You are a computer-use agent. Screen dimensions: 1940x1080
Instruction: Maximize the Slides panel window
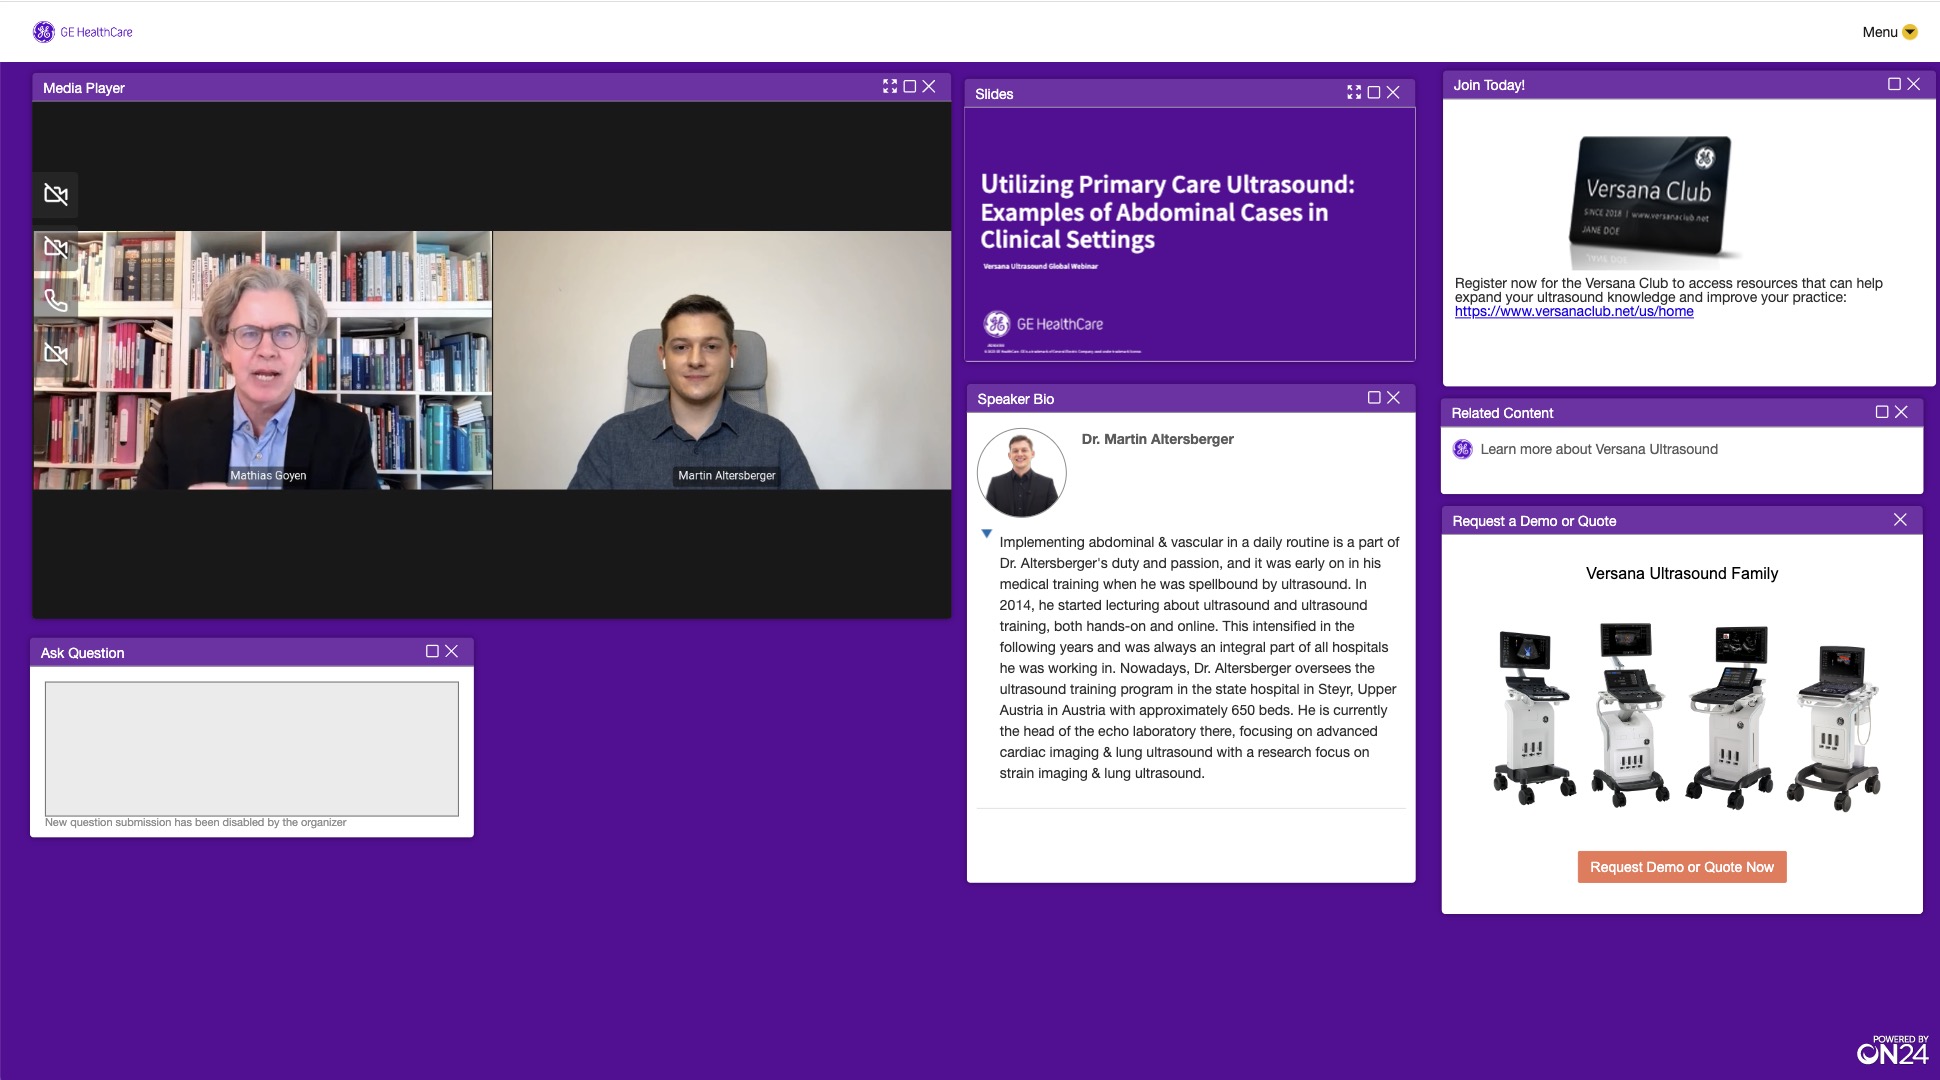(x=1374, y=93)
